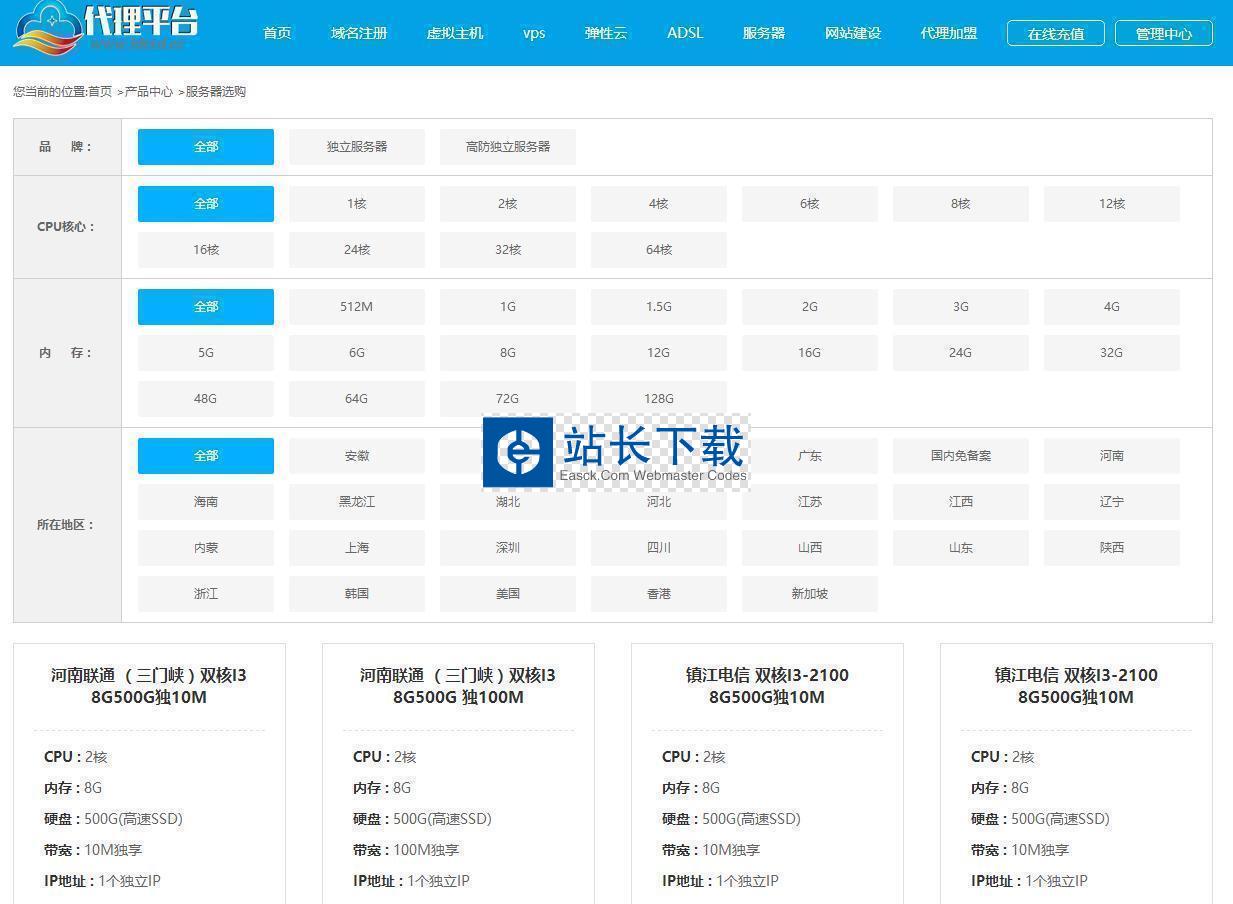The height and width of the screenshot is (904, 1233).
Task: Open the ADSL navigation item
Action: click(x=685, y=33)
